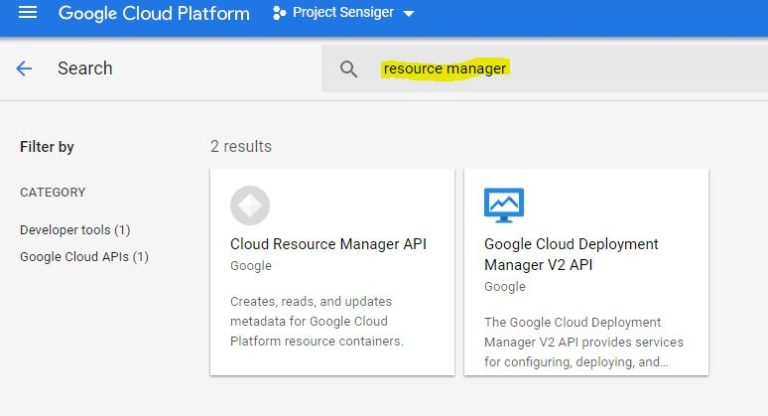
Task: Click Deployment Manager V2 API description text
Action: tap(584, 342)
